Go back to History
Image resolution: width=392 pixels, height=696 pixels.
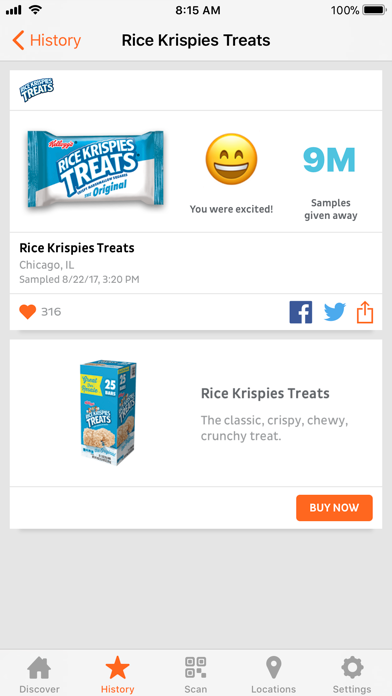(47, 40)
